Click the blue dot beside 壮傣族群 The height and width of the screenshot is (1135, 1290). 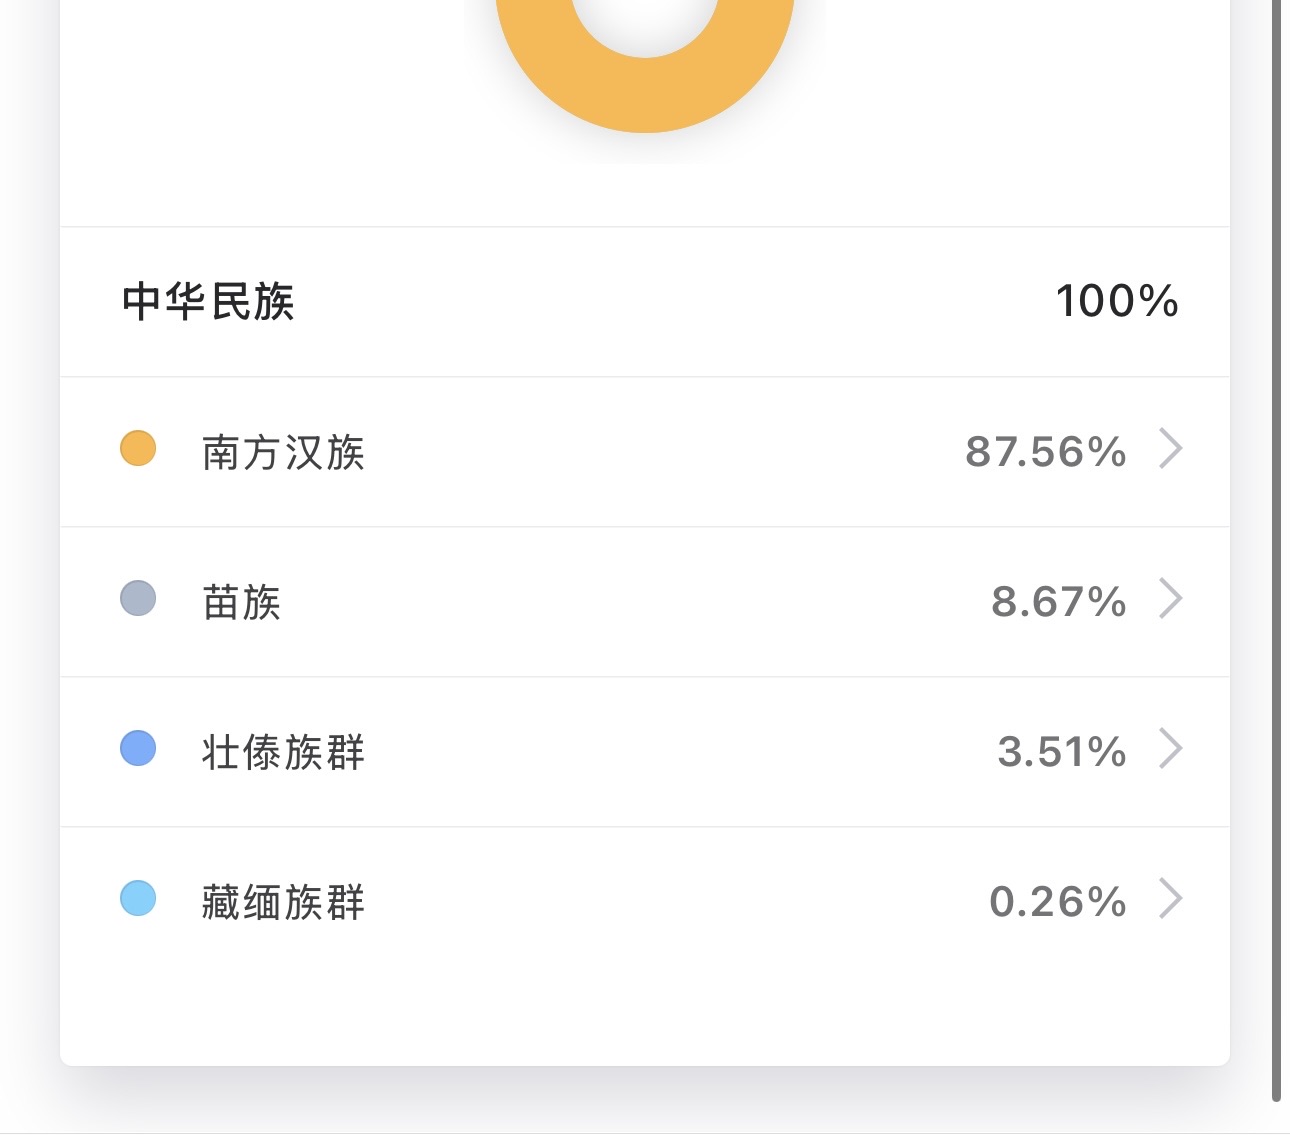coord(138,748)
